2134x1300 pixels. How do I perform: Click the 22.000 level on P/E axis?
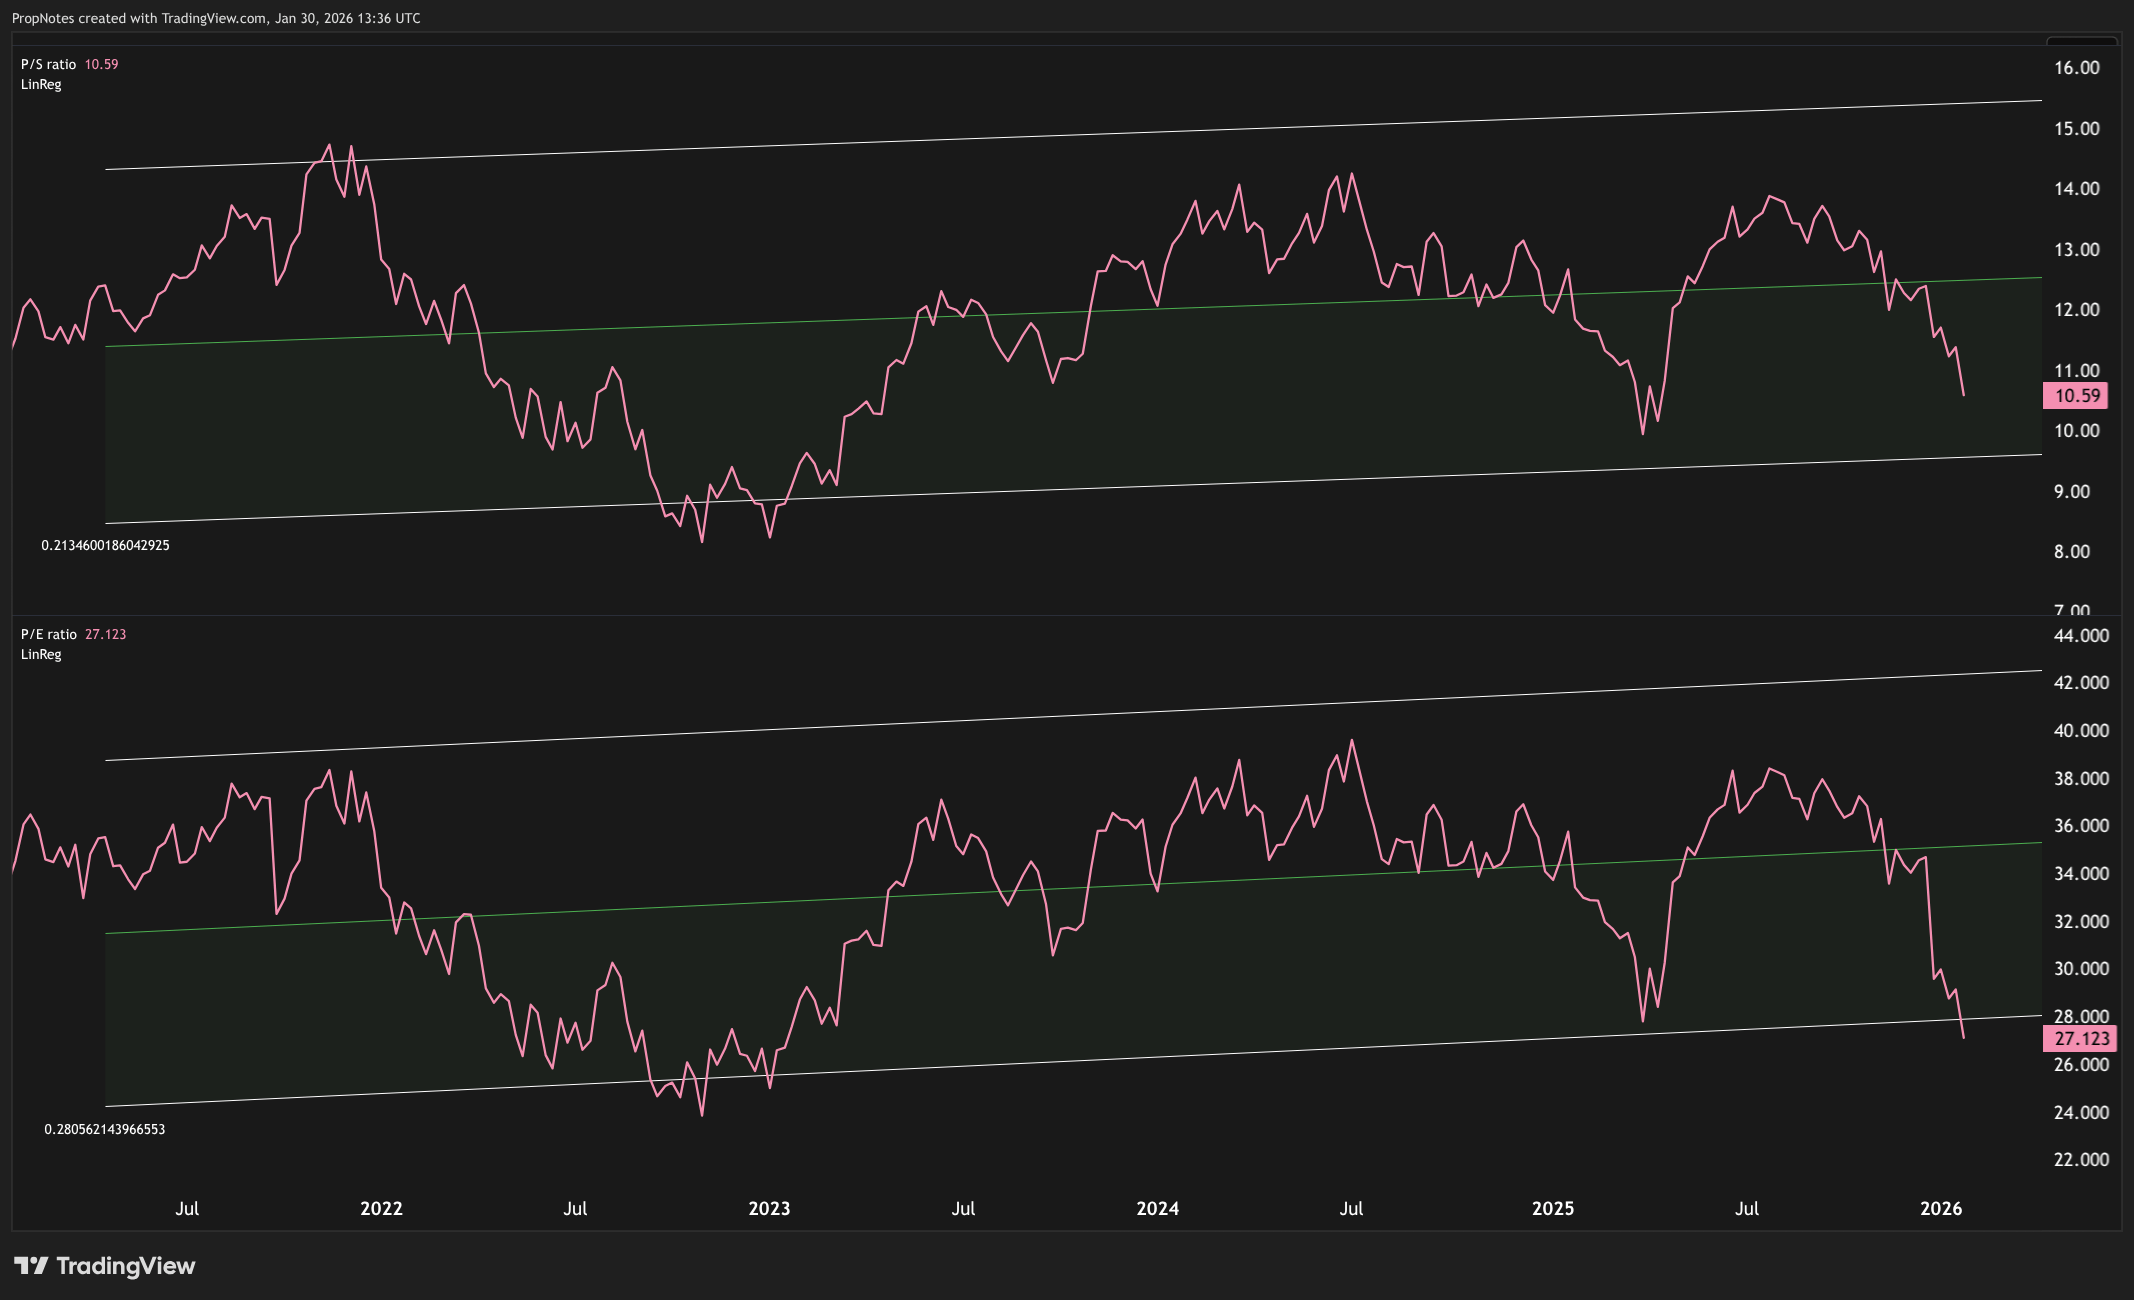(x=2081, y=1160)
